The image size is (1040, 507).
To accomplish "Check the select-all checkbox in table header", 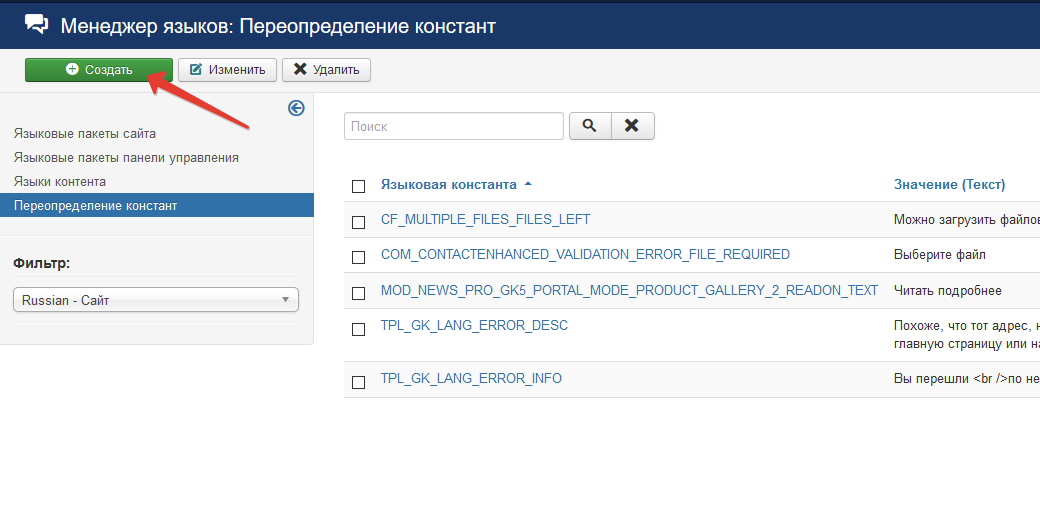I will tap(359, 186).
